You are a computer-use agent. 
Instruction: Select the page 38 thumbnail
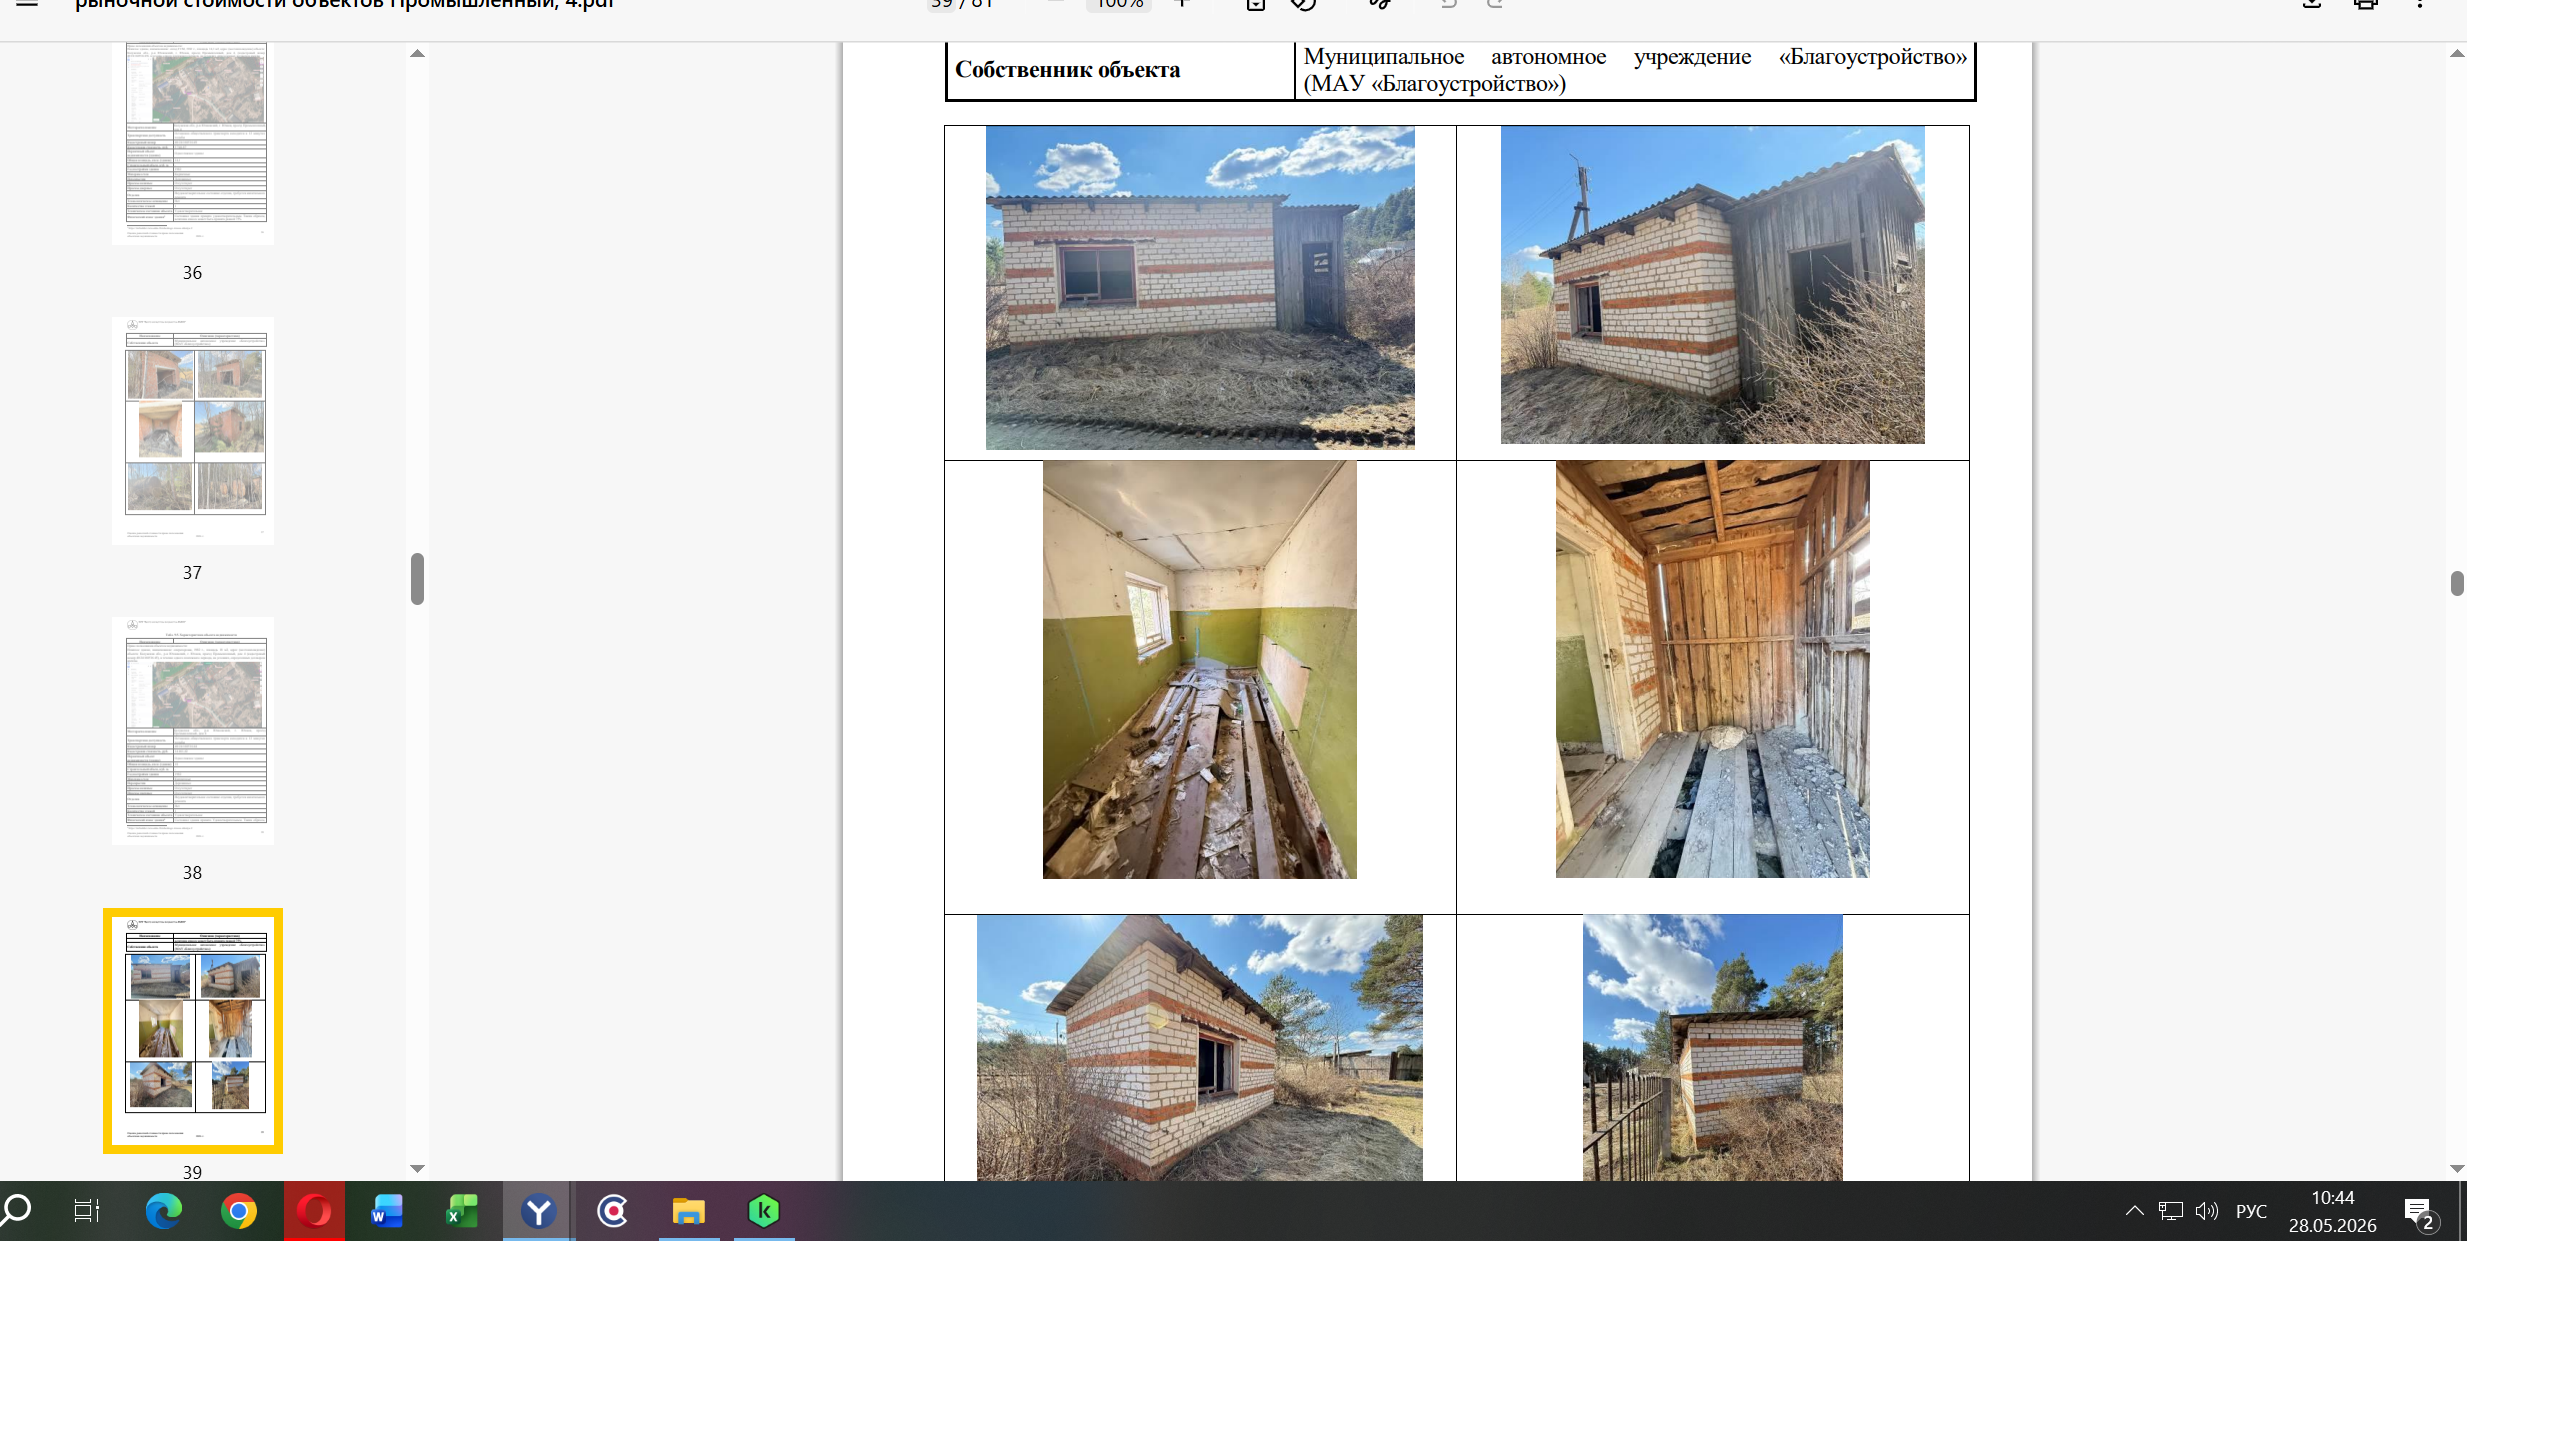(192, 731)
